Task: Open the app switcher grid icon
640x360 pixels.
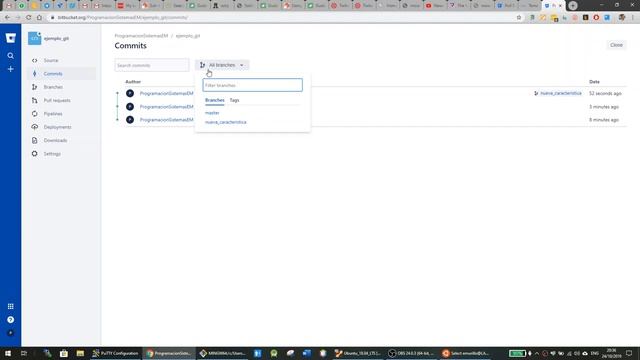Action: 11,306
